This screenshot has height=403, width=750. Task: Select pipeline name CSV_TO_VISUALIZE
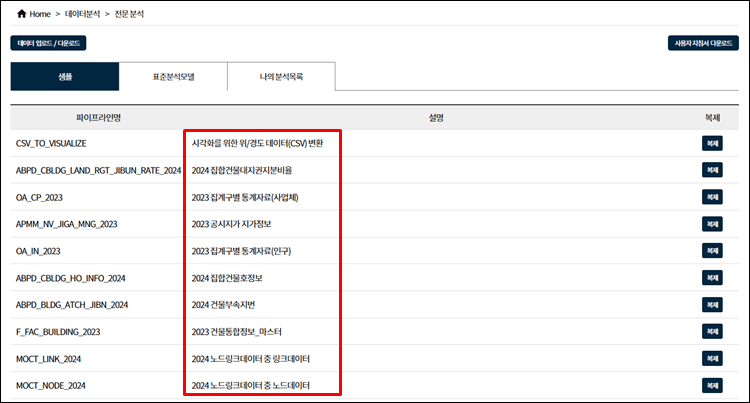[51, 143]
